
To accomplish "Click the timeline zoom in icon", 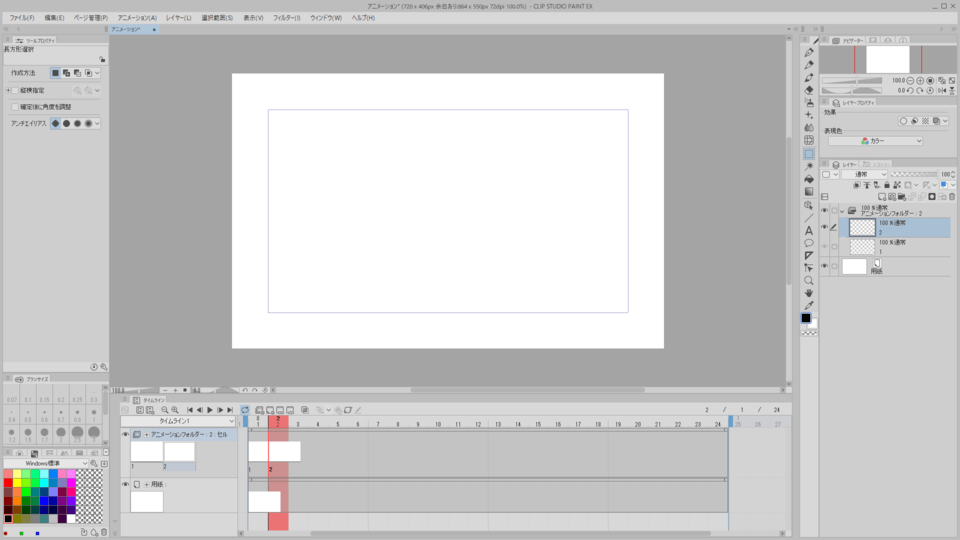I will pyautogui.click(x=175, y=410).
